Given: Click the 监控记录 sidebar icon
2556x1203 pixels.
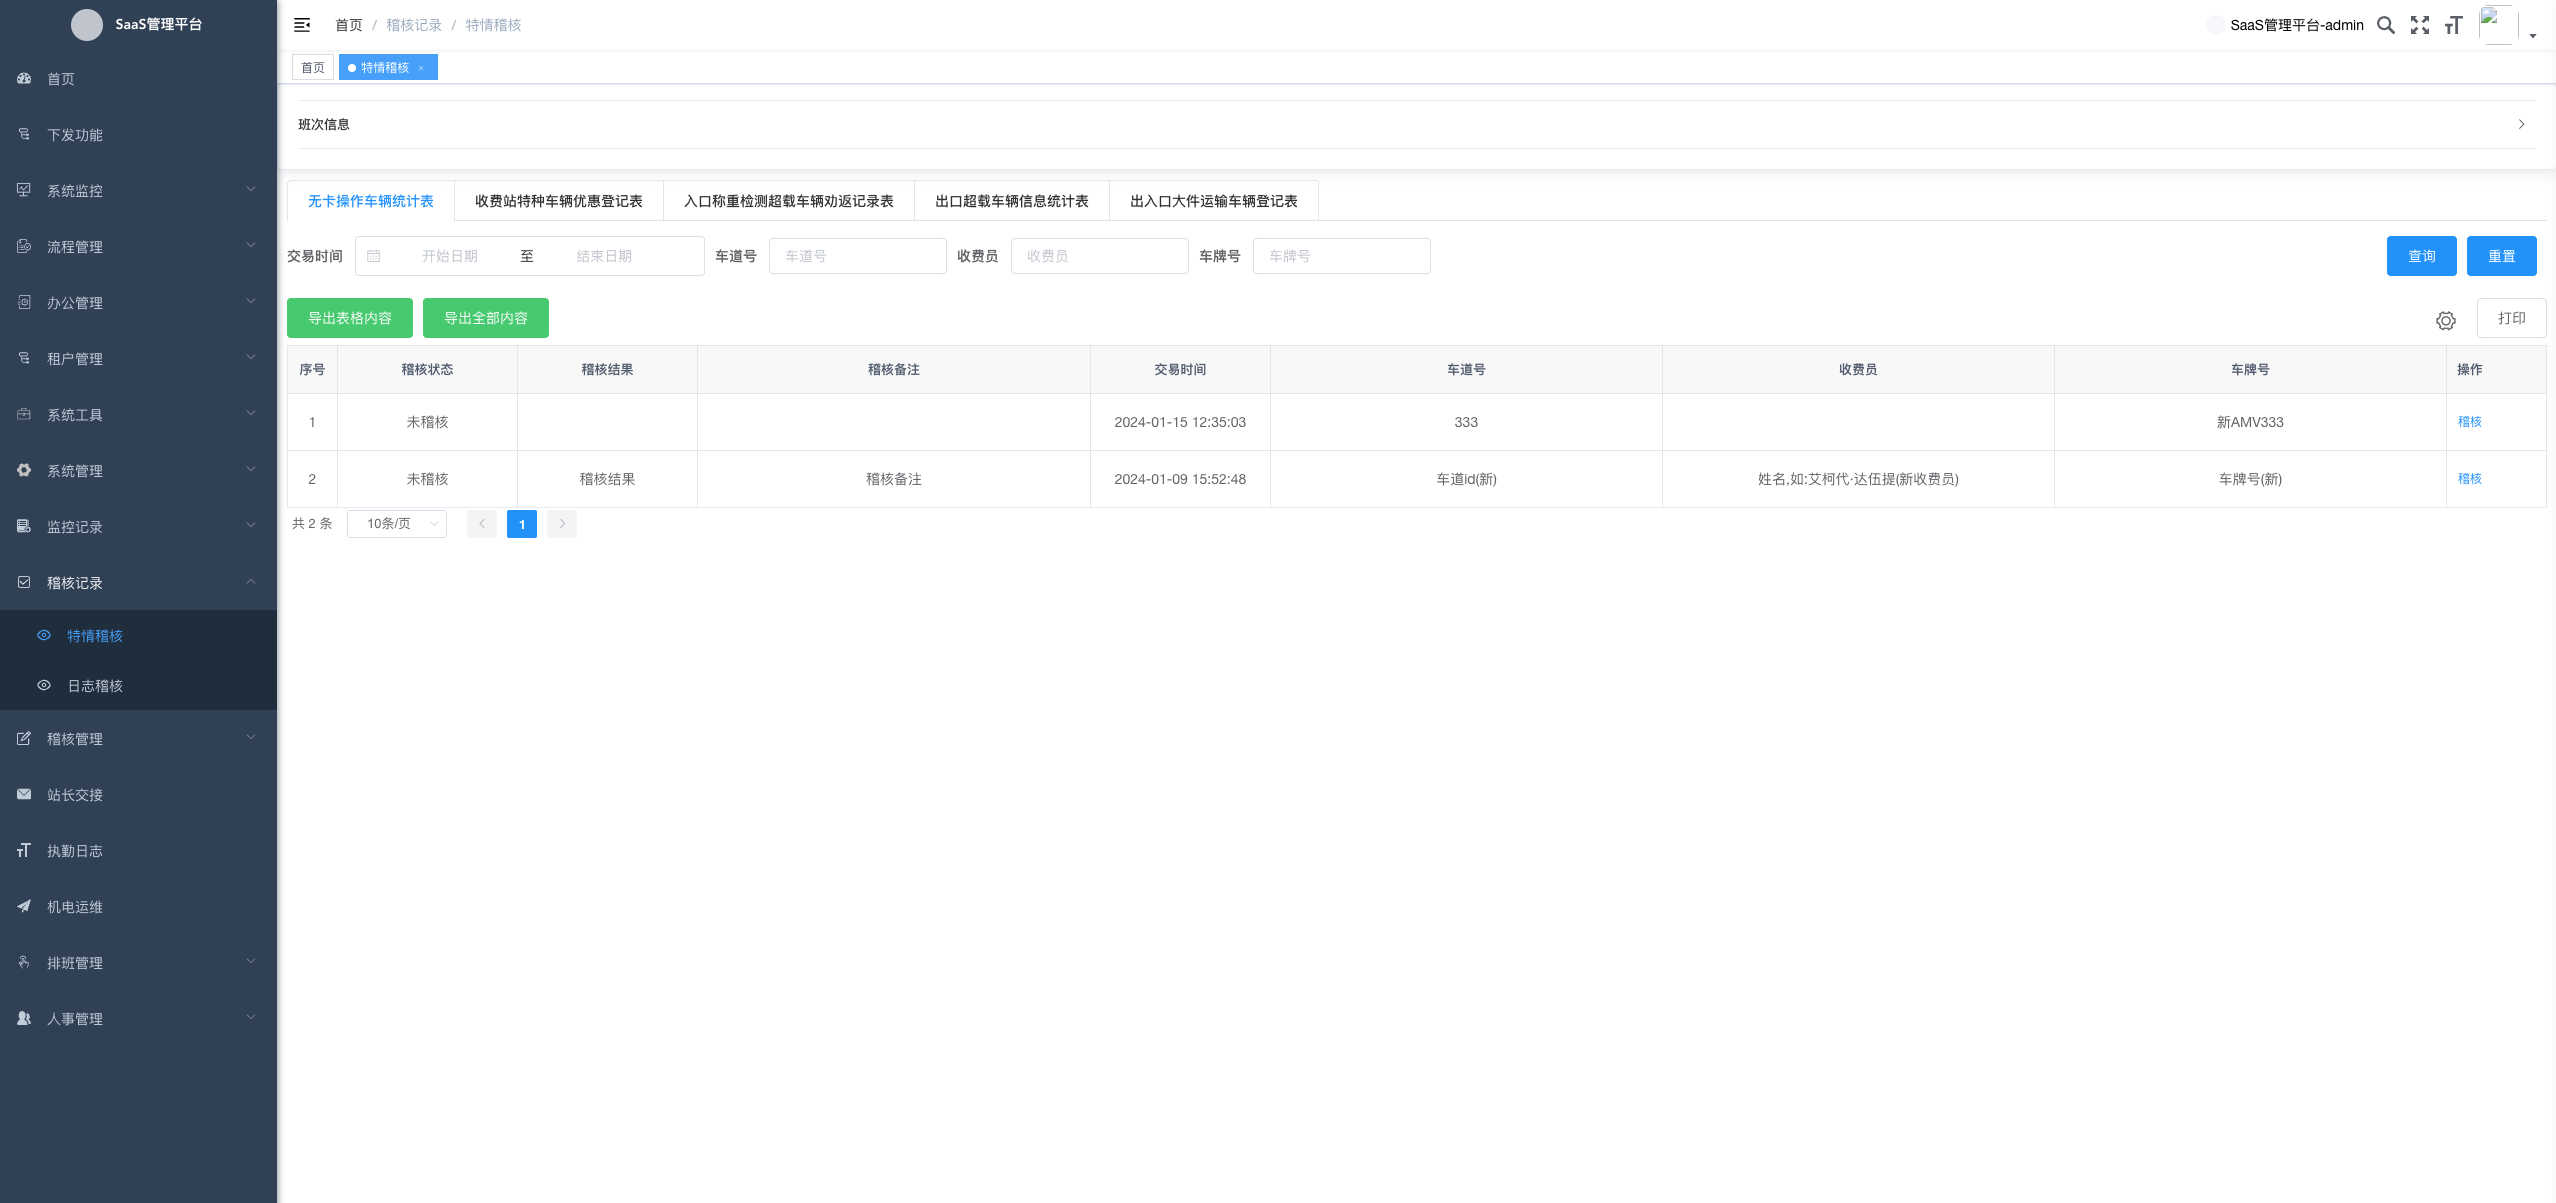Looking at the screenshot, I should pyautogui.click(x=24, y=526).
